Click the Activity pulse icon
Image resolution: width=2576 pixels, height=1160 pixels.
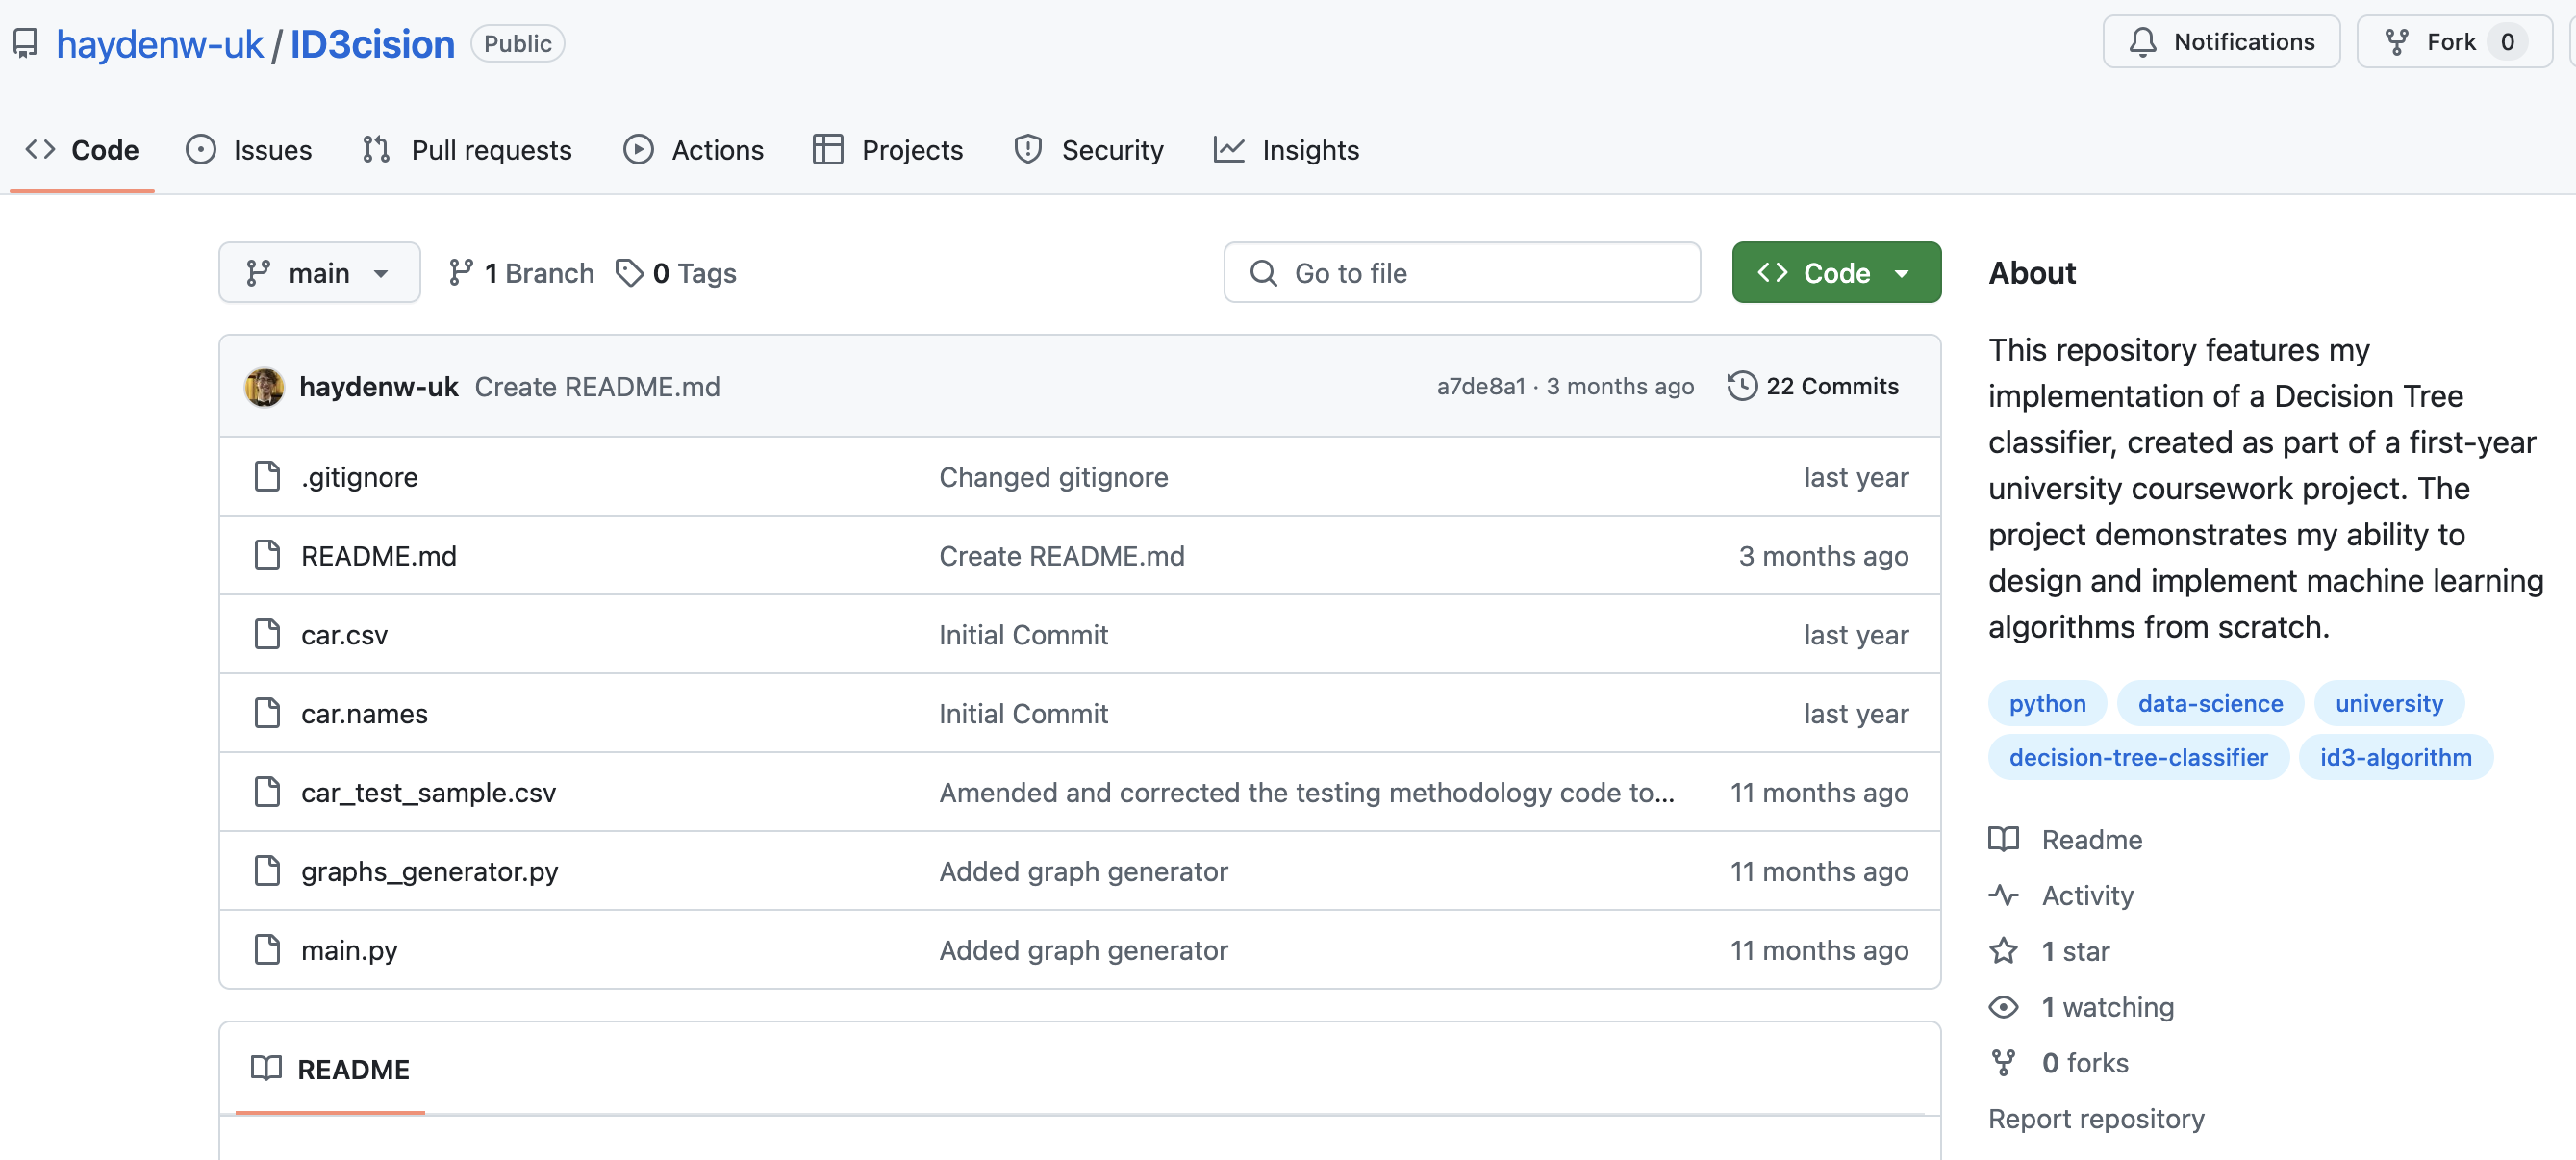pos(2003,895)
